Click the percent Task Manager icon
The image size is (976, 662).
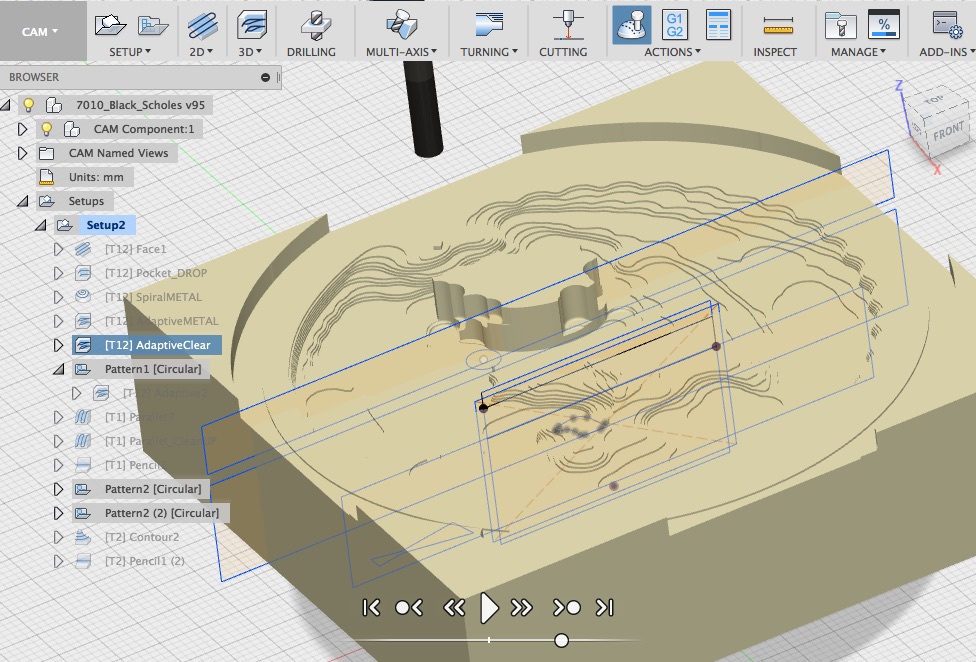(884, 25)
